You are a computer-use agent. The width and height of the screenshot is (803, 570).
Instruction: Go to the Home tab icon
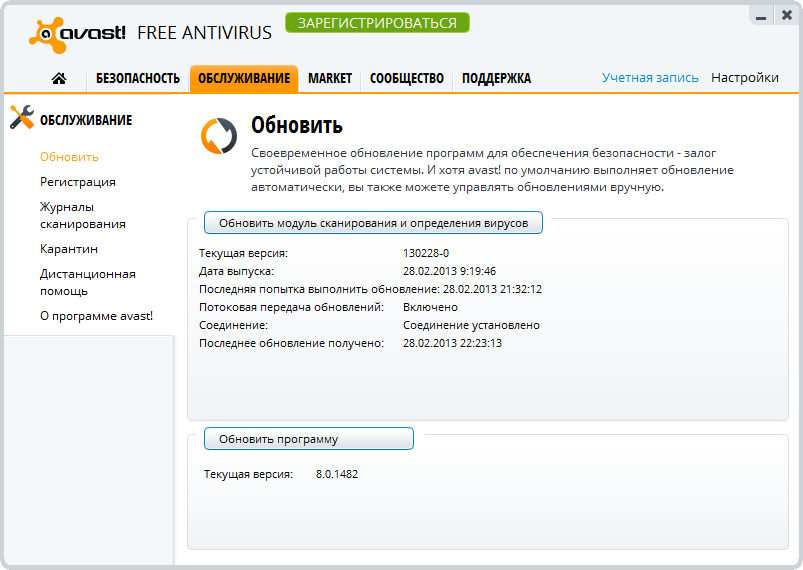[x=59, y=78]
